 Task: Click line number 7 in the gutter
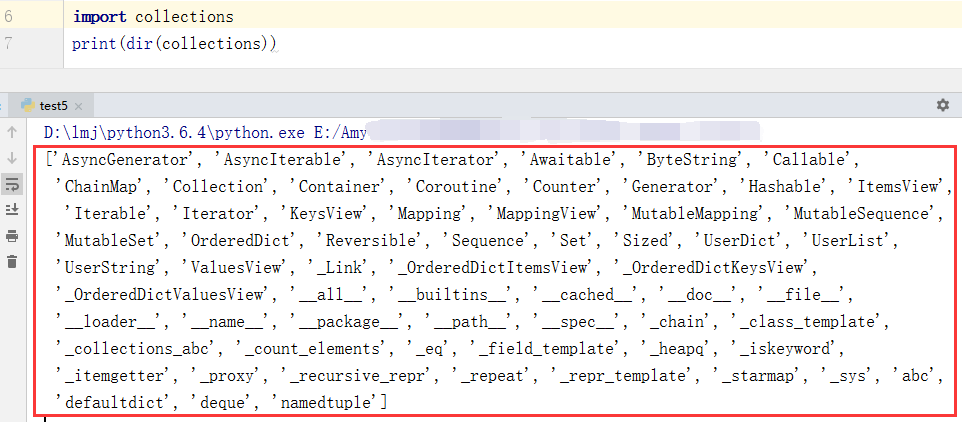[x=8, y=44]
